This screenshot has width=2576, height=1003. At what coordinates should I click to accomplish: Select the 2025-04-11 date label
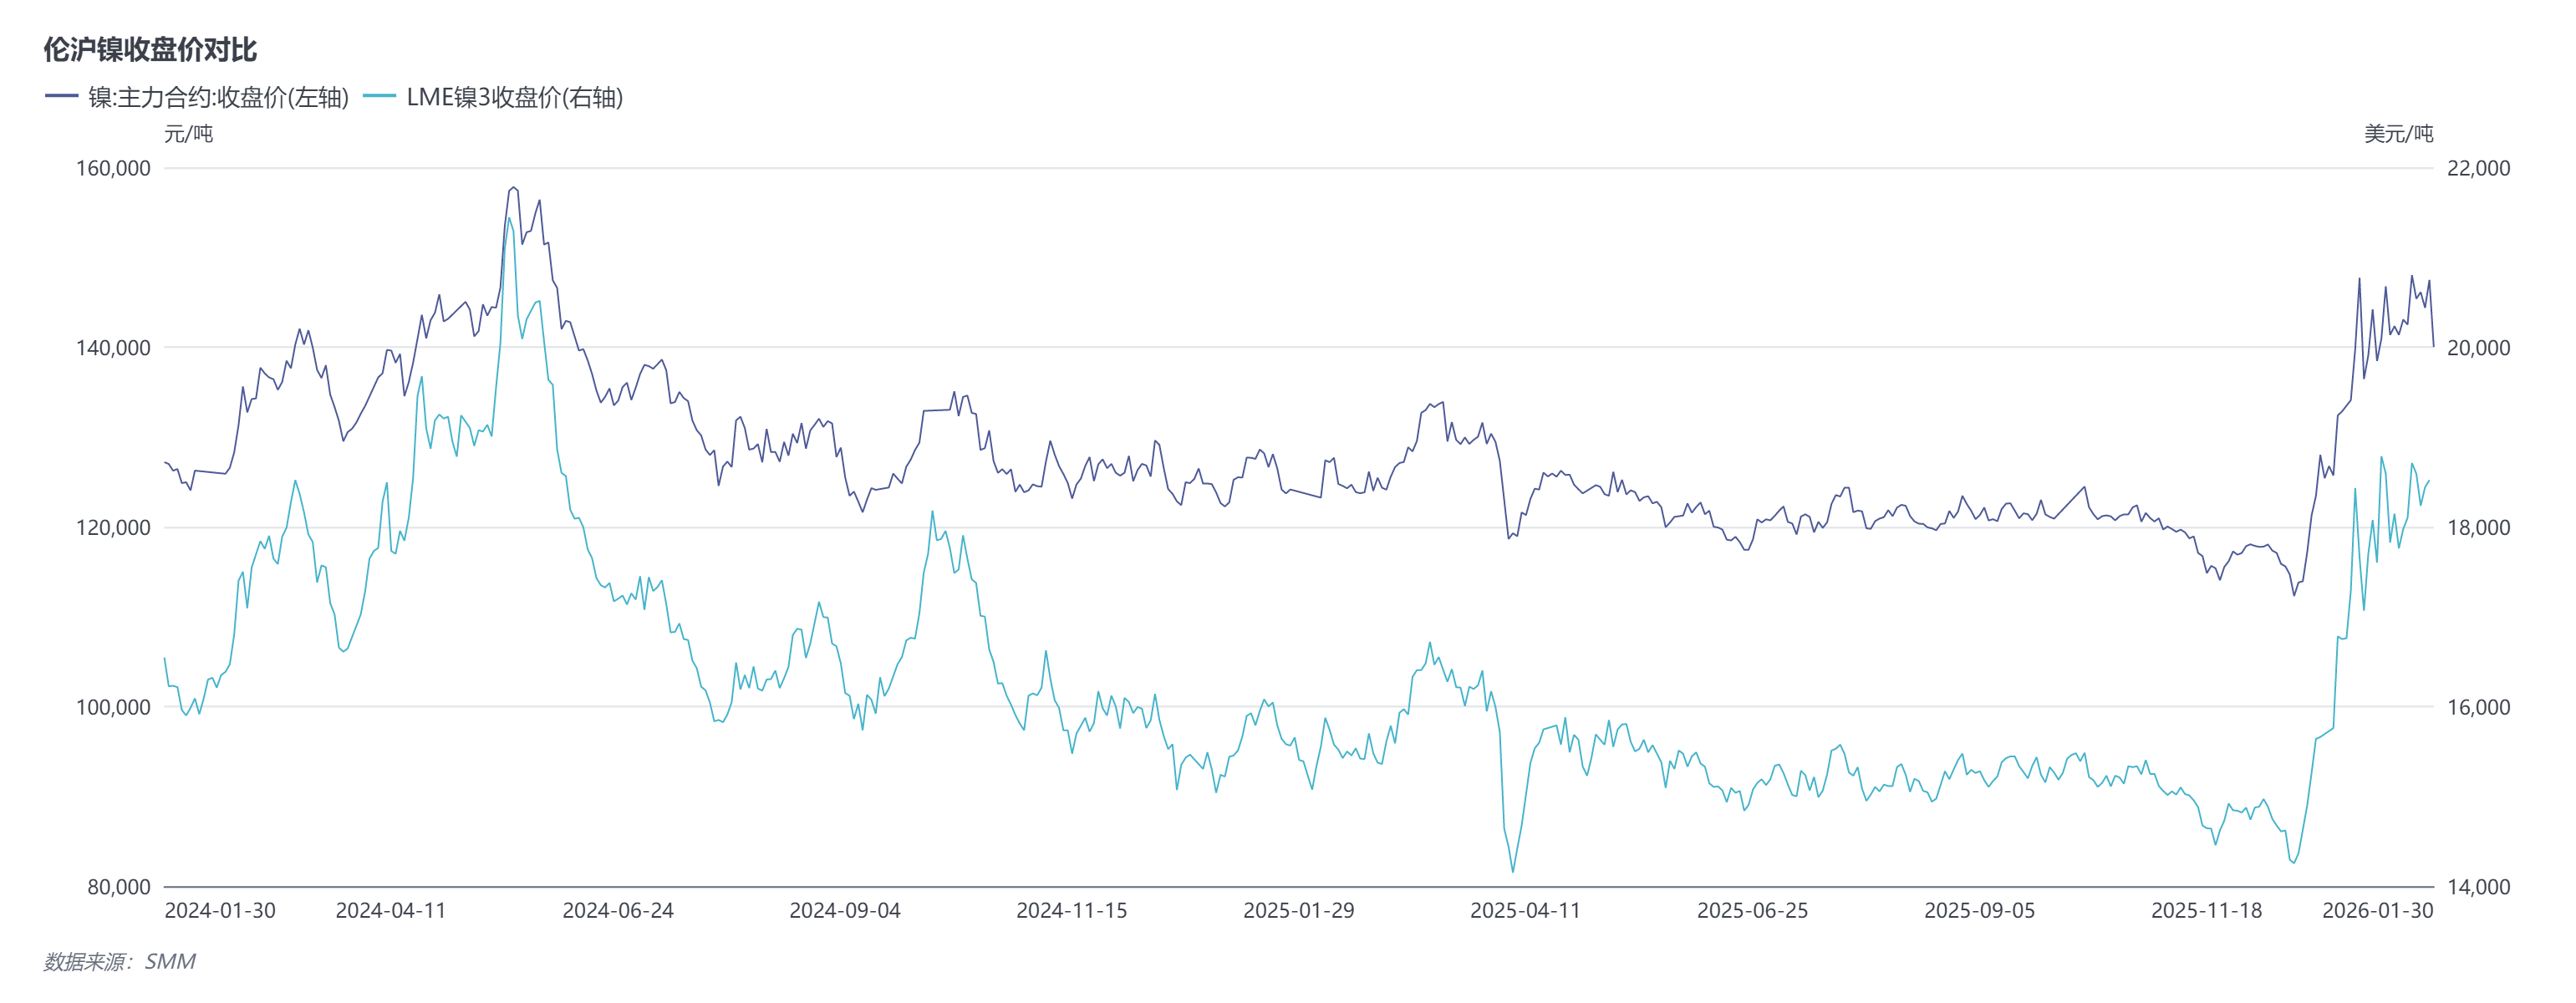[1525, 910]
